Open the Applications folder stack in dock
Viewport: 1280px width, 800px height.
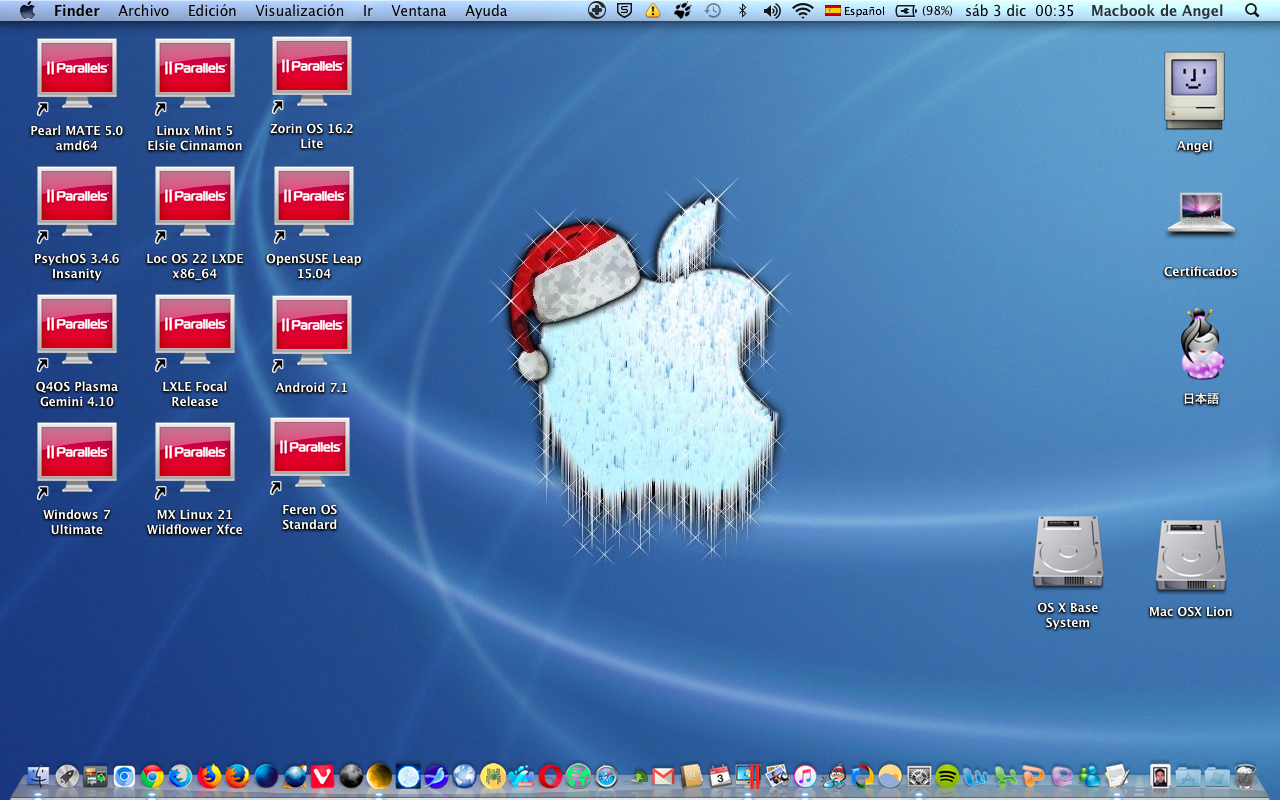(1188, 776)
